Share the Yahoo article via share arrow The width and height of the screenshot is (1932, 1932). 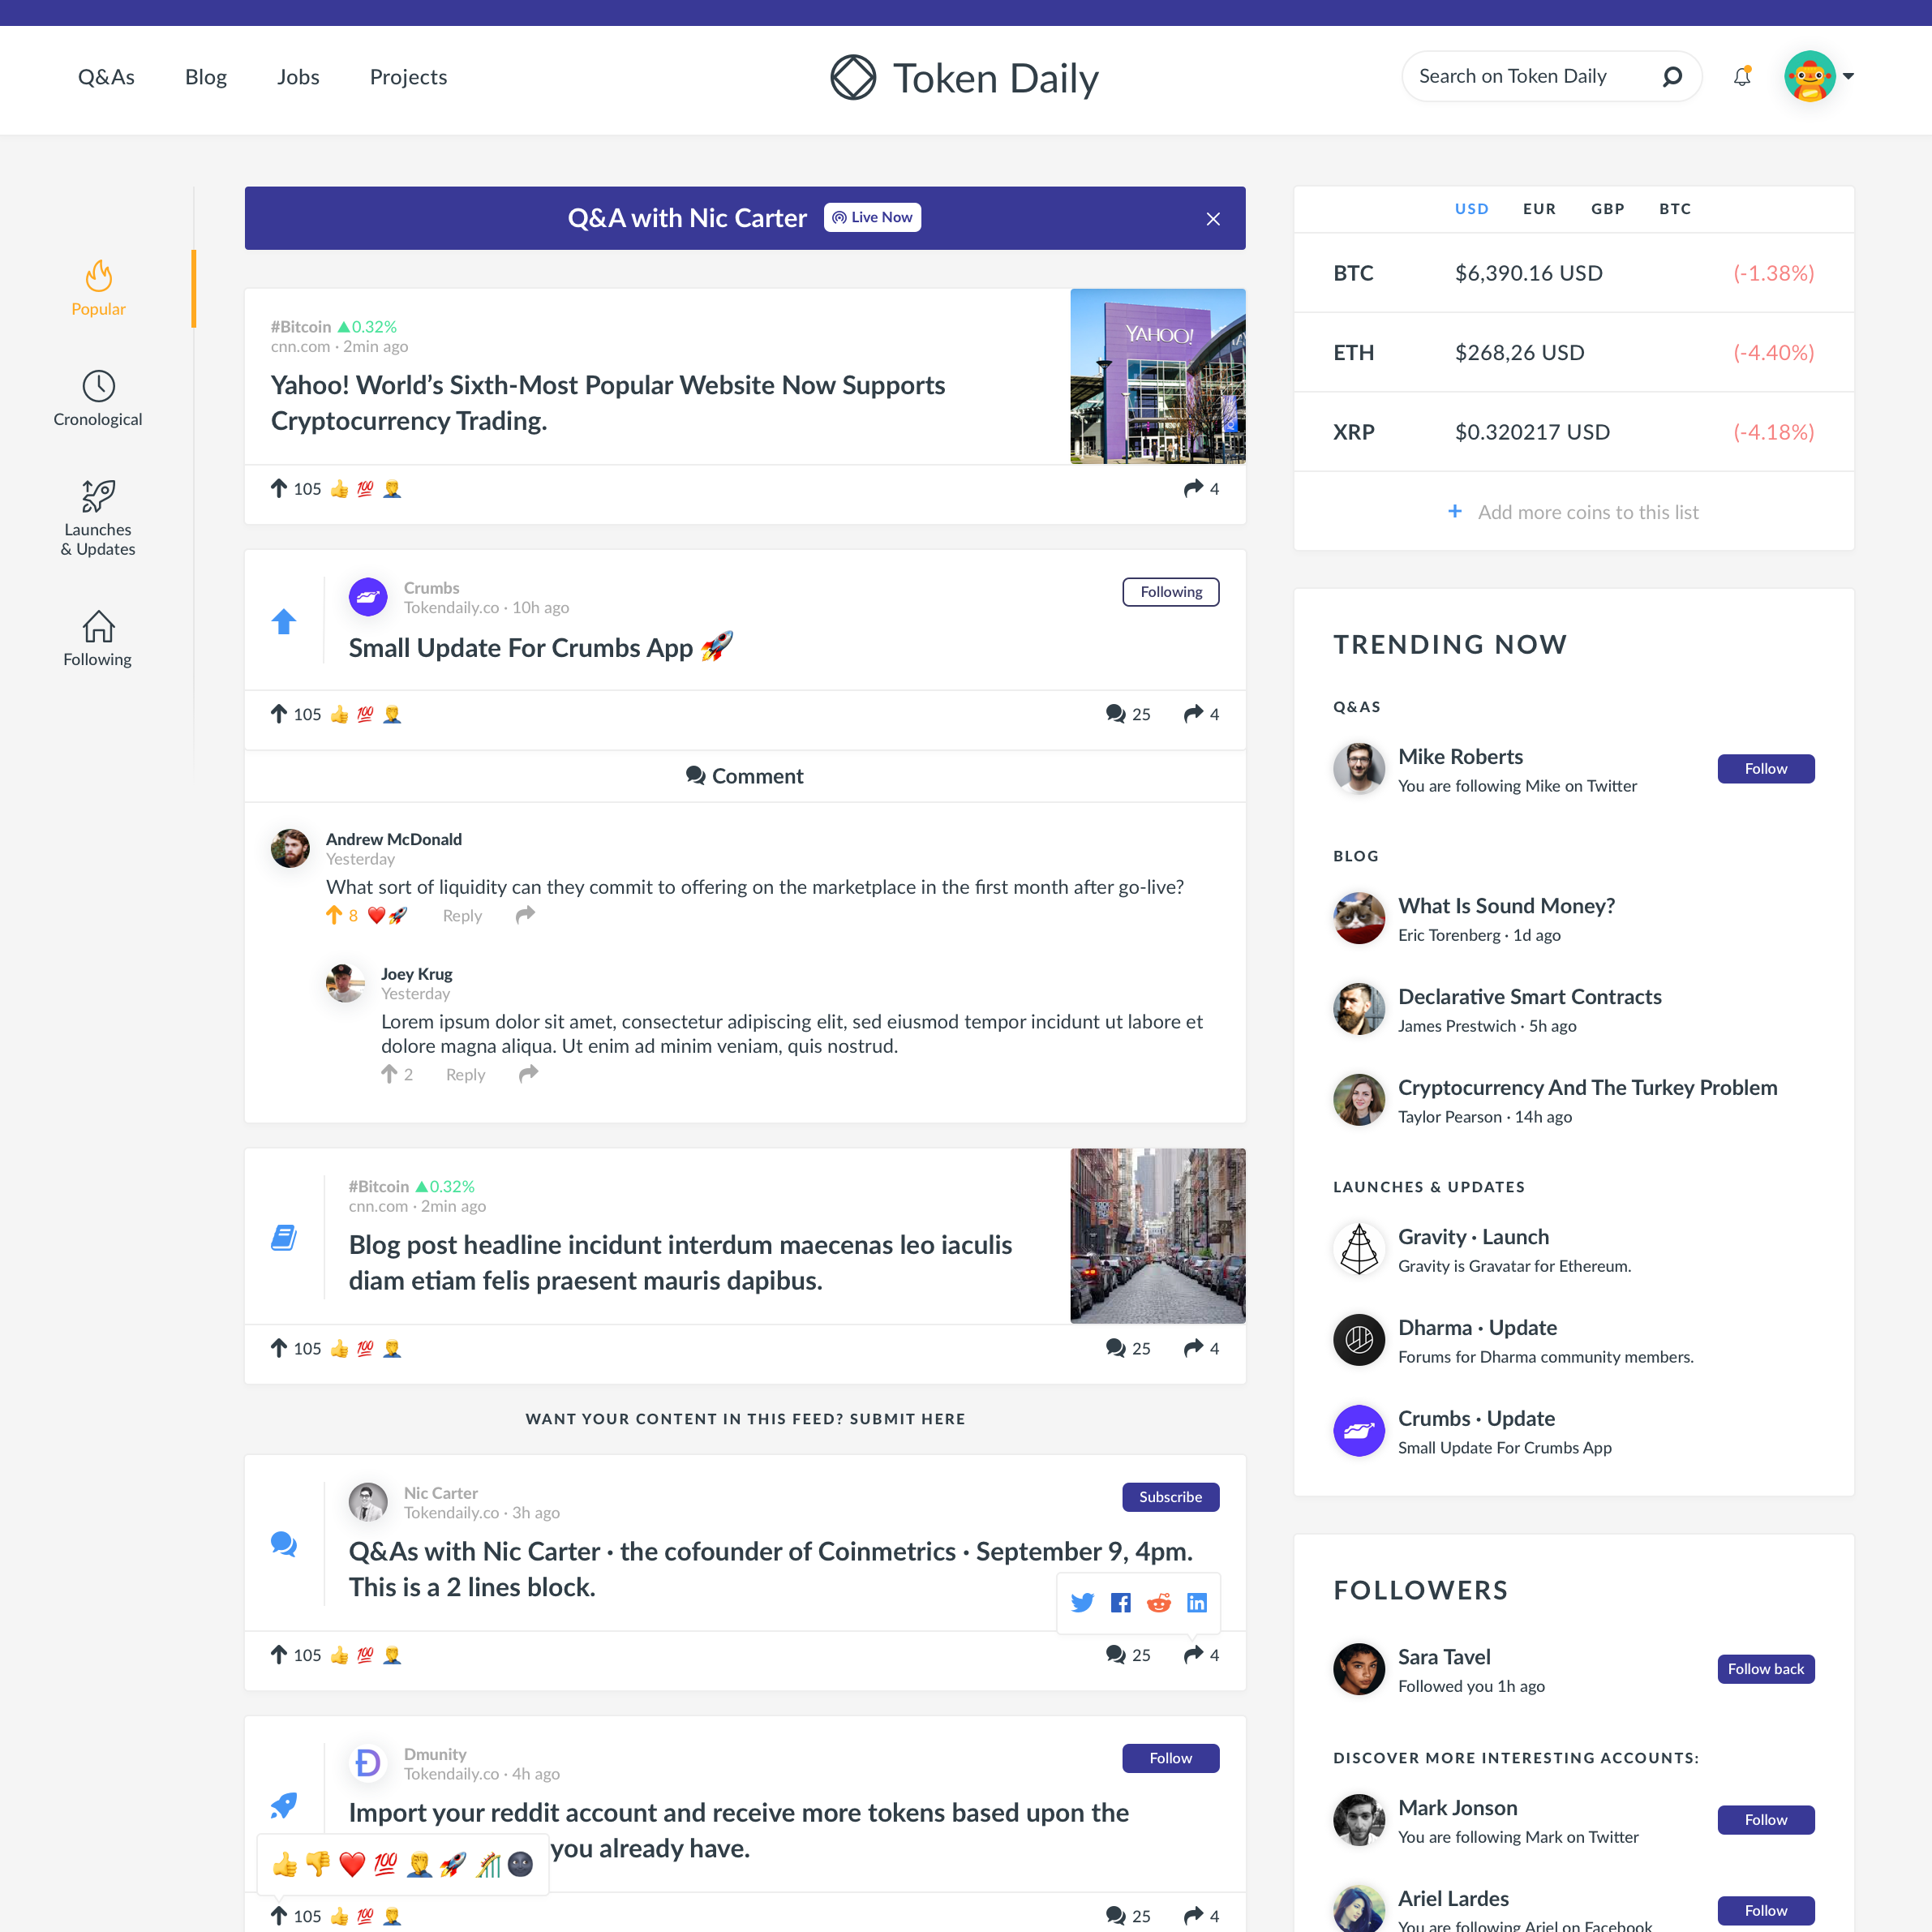[x=1193, y=488]
